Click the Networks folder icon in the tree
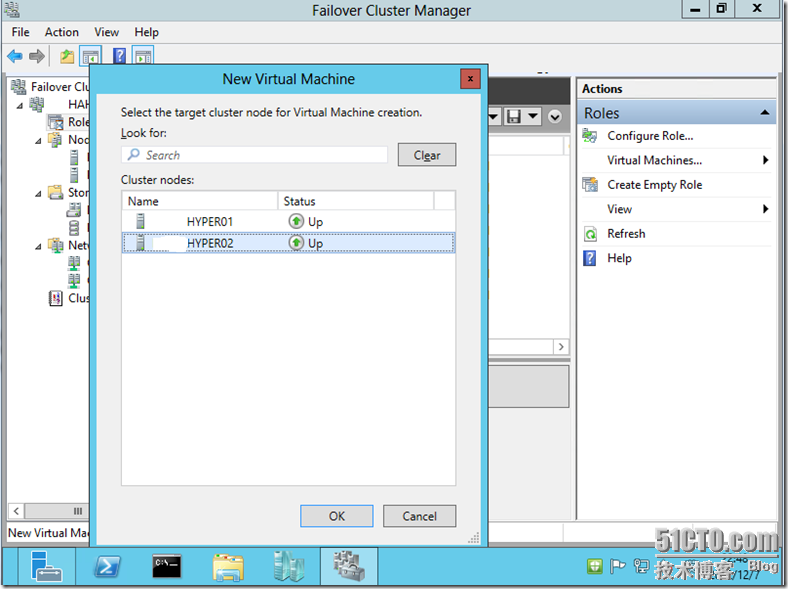 [x=55, y=245]
